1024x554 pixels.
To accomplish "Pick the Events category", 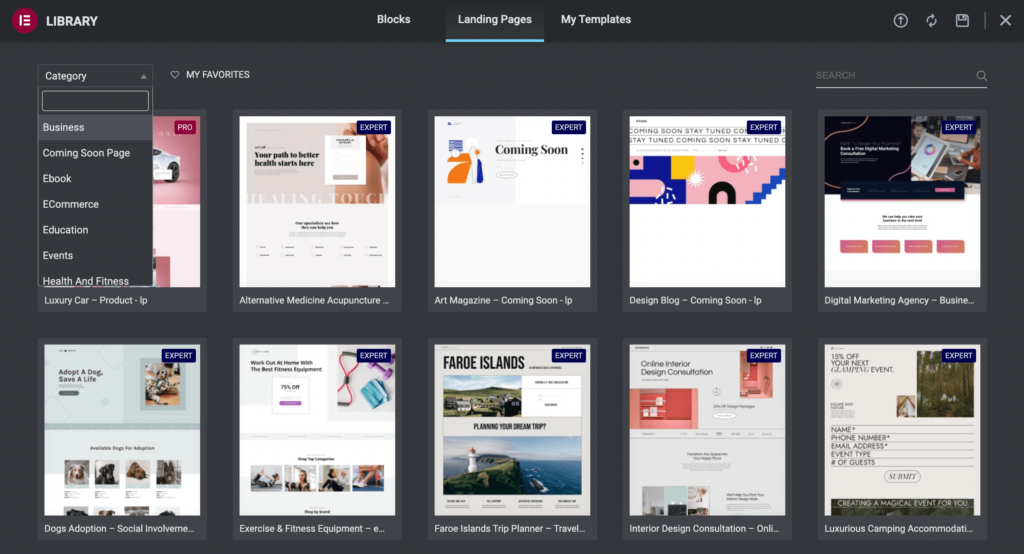I will (x=95, y=255).
